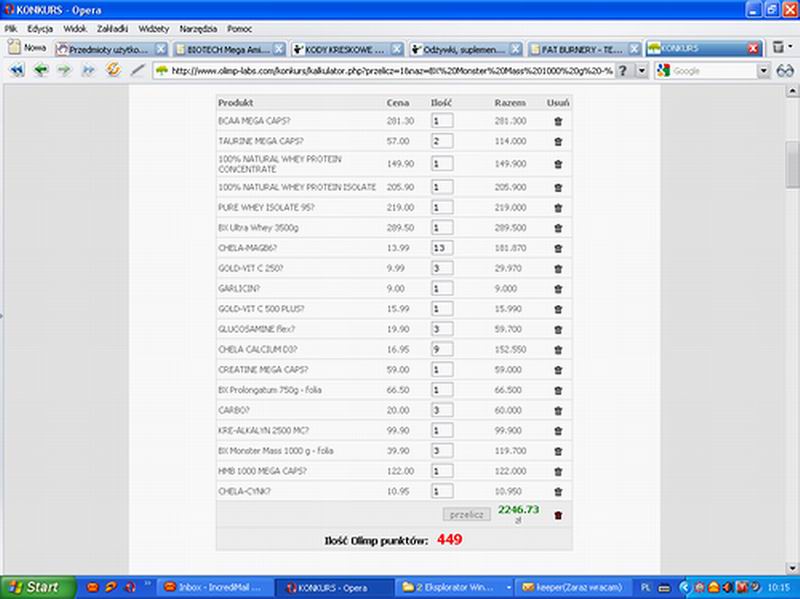
Task: Open a new tab with Nowa button
Action: coord(28,47)
